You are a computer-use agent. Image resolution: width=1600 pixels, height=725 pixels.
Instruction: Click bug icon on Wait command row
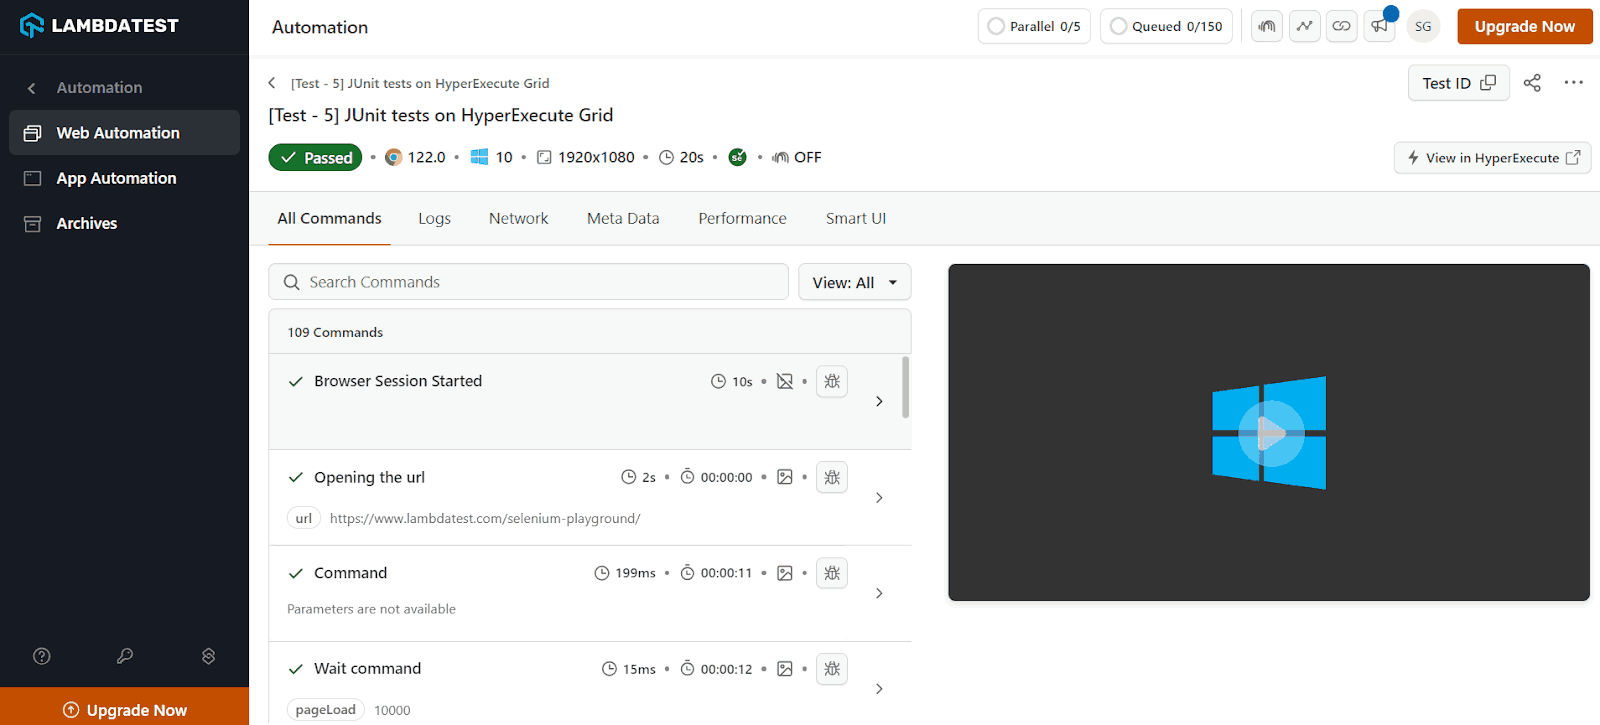(x=832, y=669)
